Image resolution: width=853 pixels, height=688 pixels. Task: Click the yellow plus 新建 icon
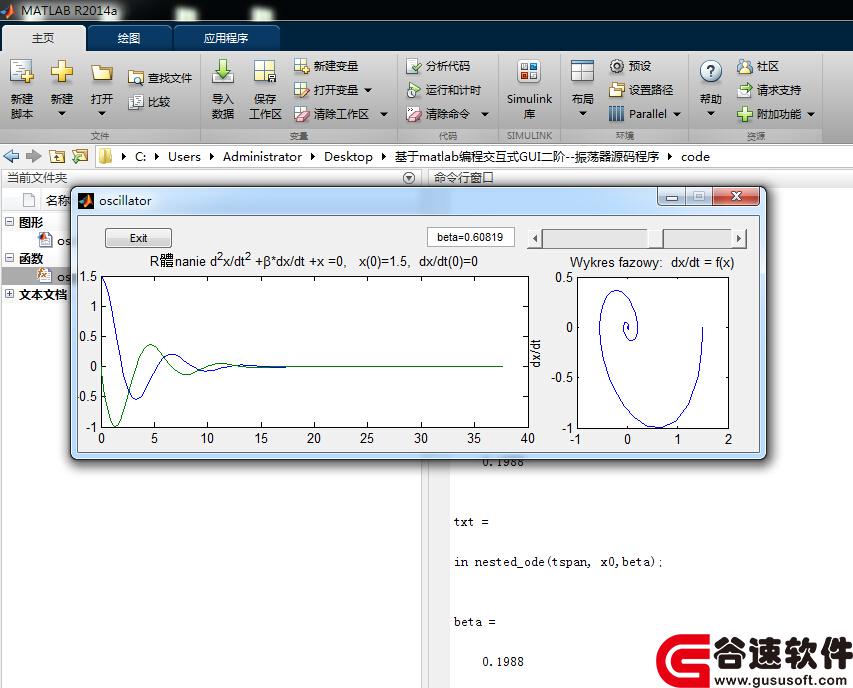point(61,72)
